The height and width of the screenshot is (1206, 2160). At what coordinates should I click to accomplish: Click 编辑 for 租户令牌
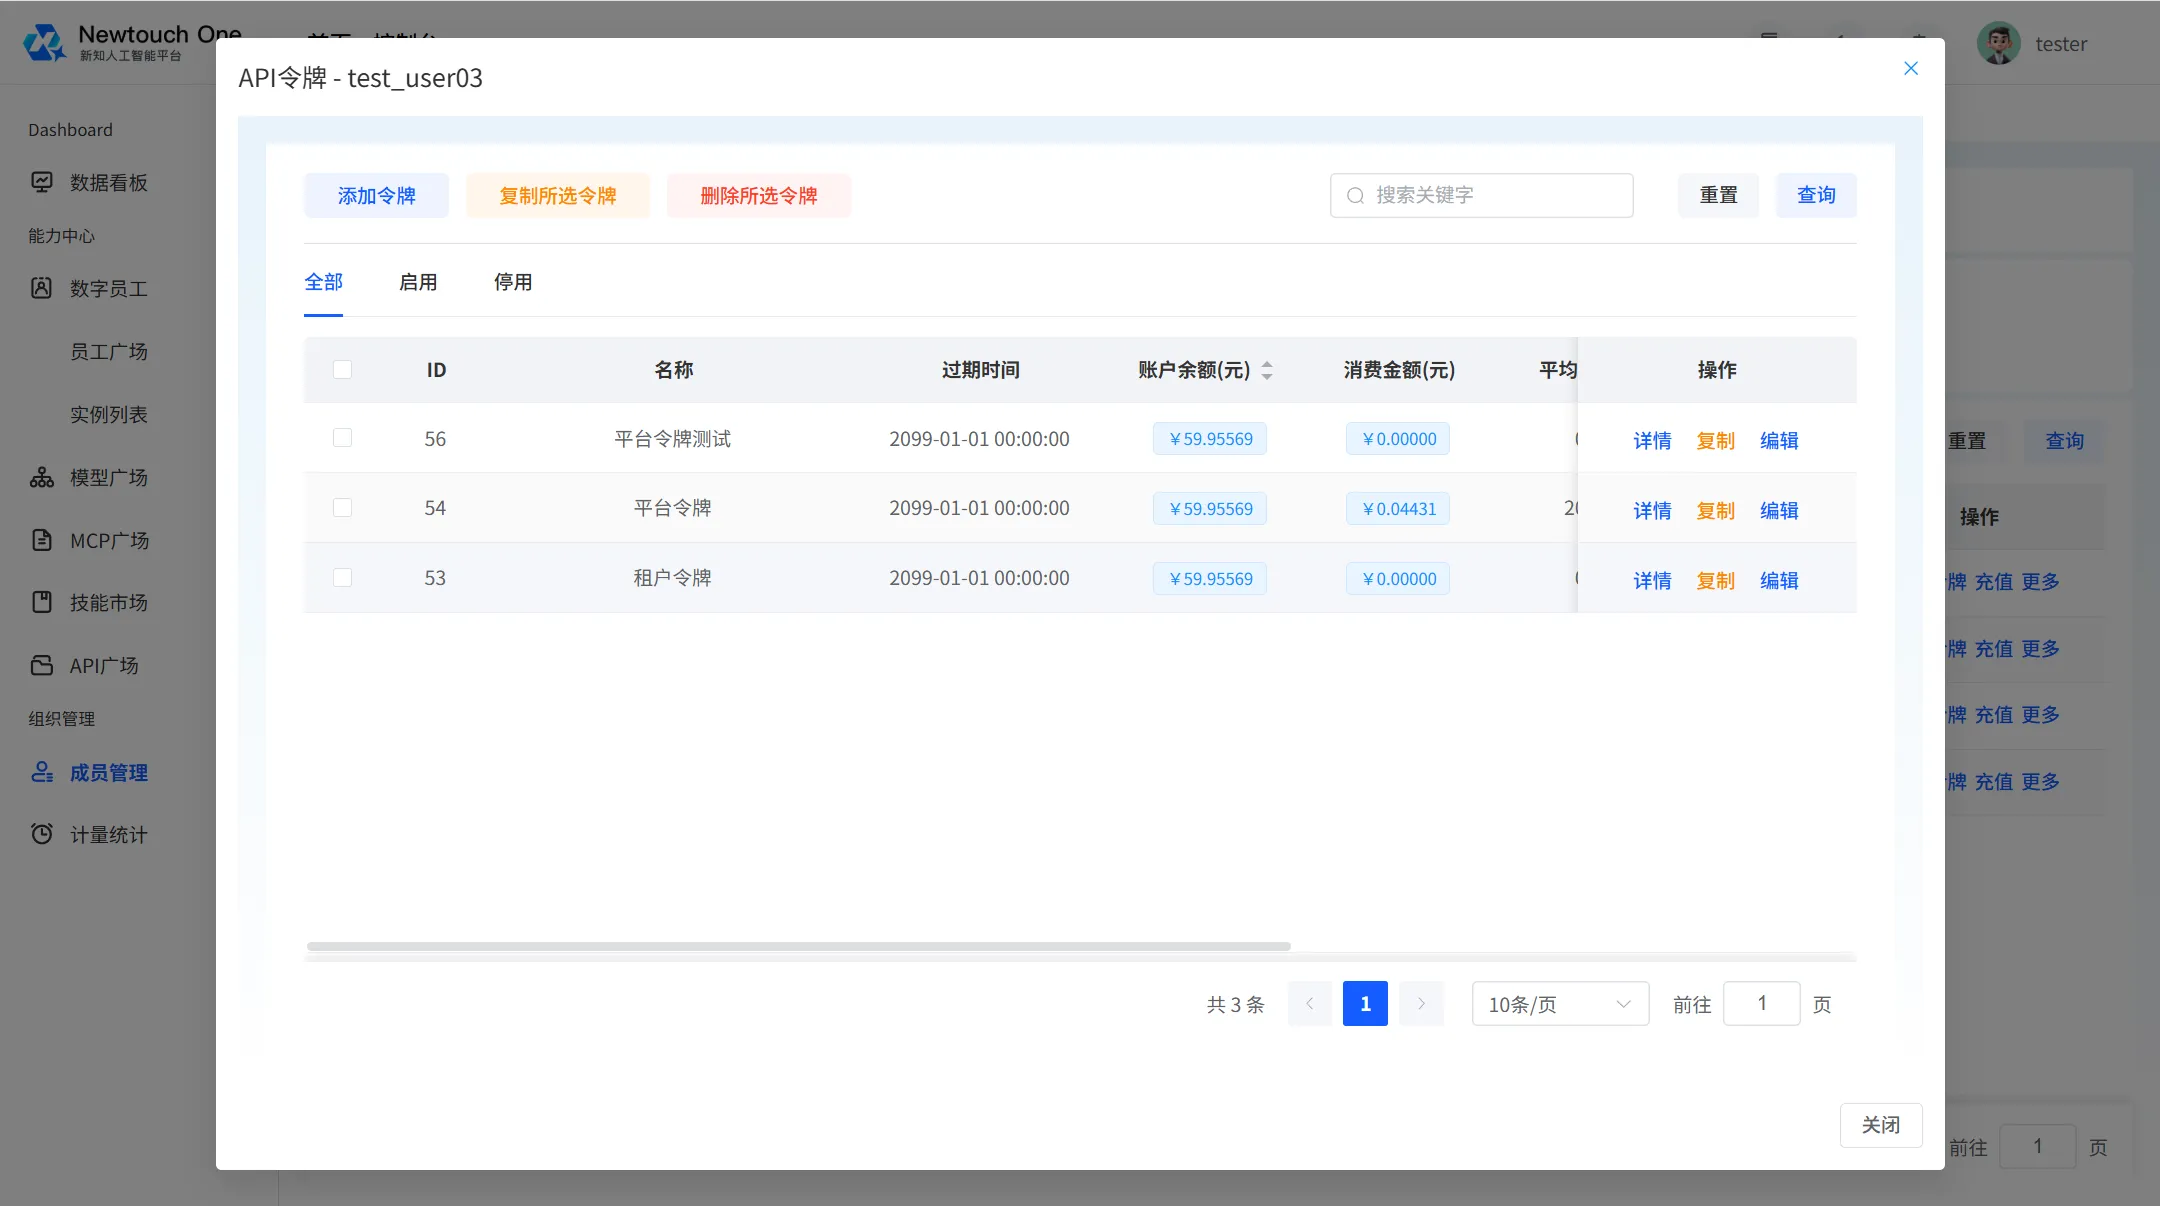[x=1779, y=580]
